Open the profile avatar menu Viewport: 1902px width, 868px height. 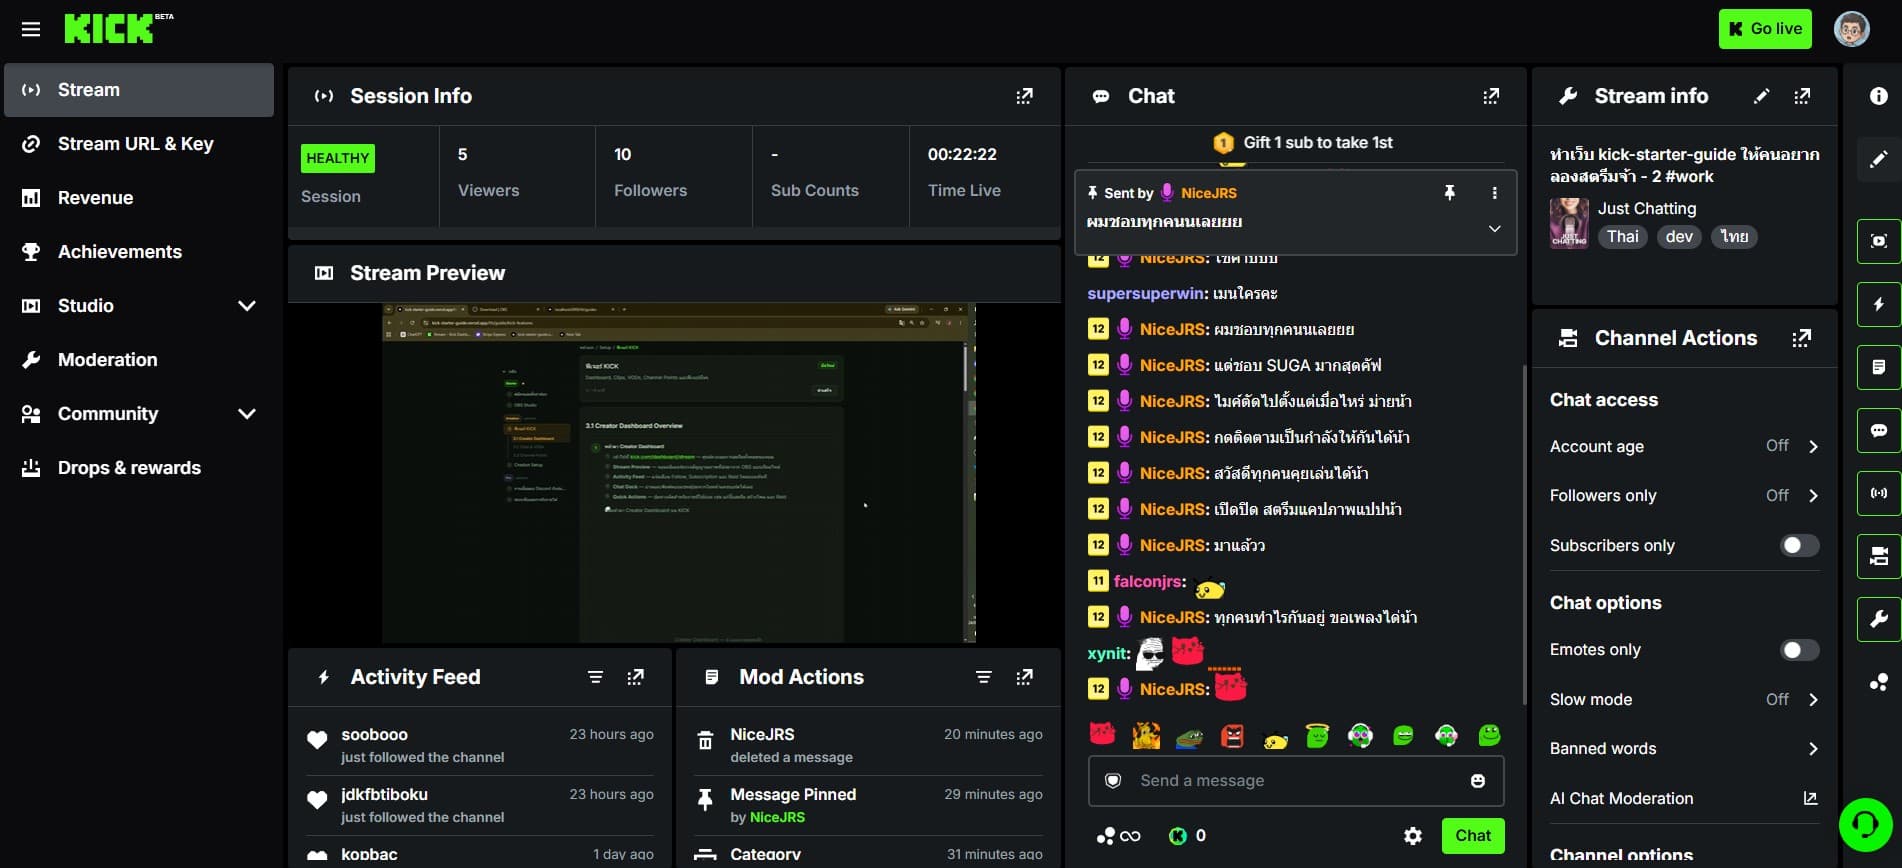click(x=1852, y=29)
